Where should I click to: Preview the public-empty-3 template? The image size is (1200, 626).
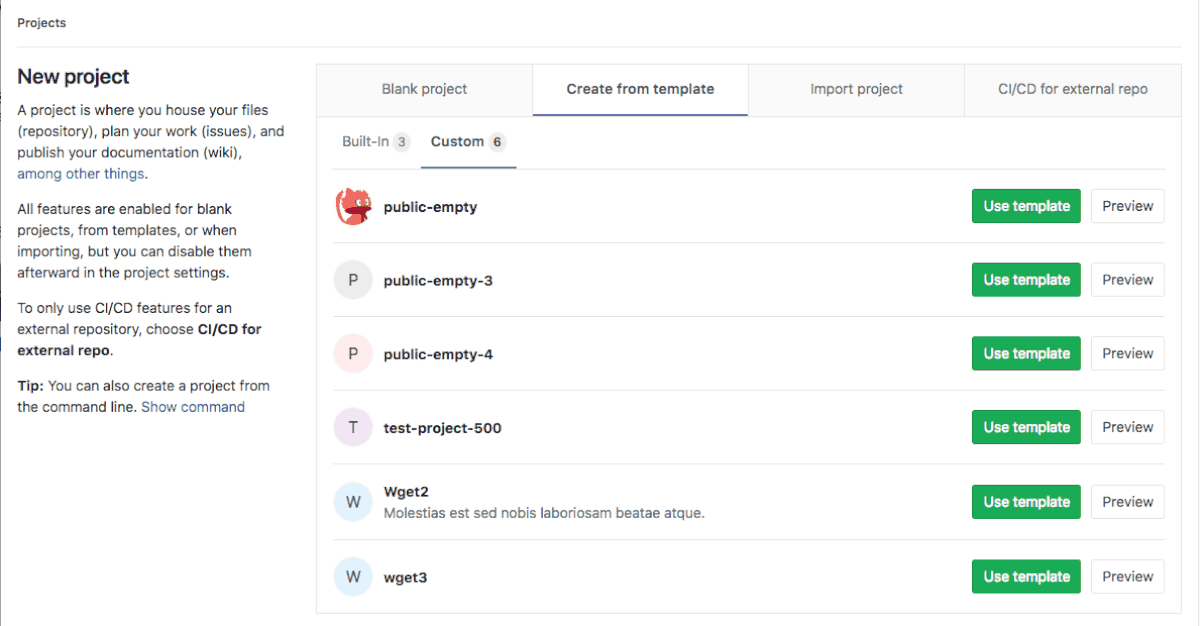click(x=1127, y=280)
